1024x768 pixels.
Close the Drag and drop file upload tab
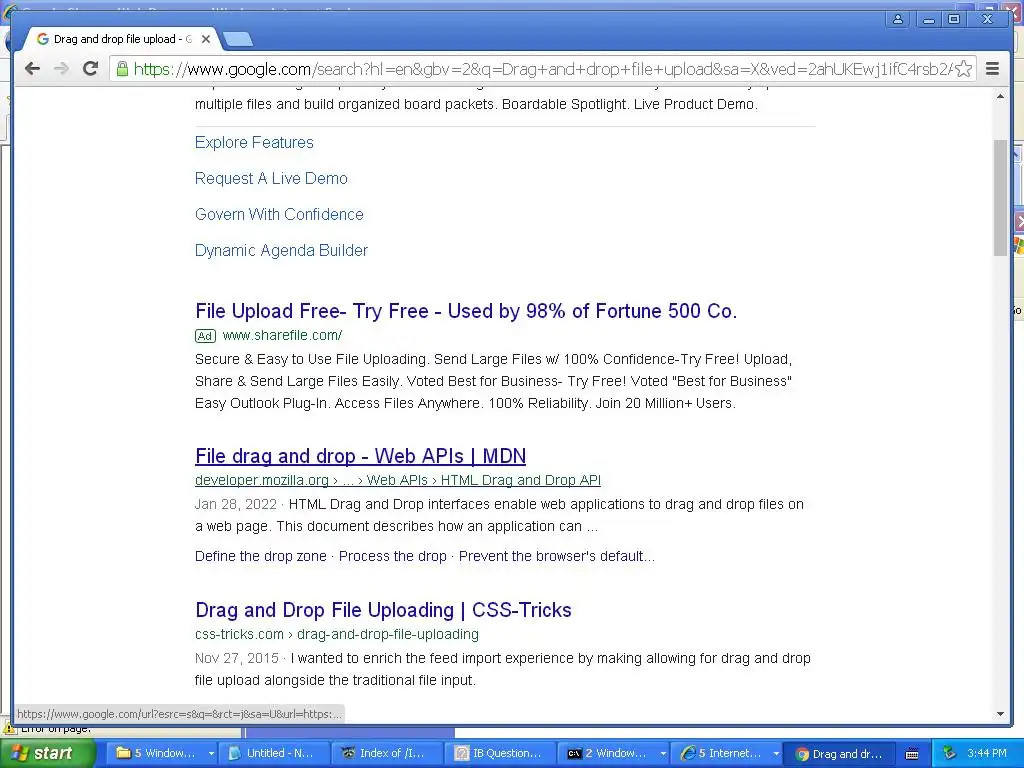(206, 39)
